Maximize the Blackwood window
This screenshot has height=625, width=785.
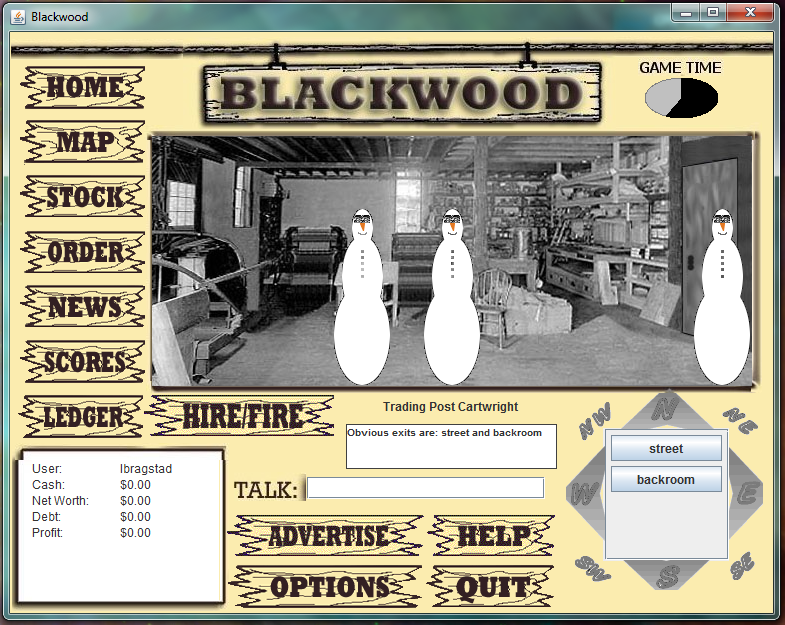pos(713,13)
